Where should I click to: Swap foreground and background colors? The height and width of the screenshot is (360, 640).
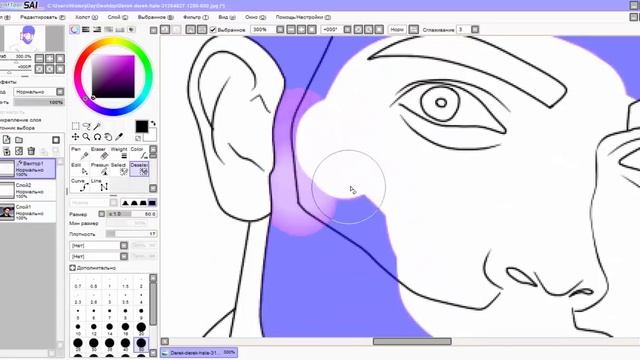click(x=153, y=123)
